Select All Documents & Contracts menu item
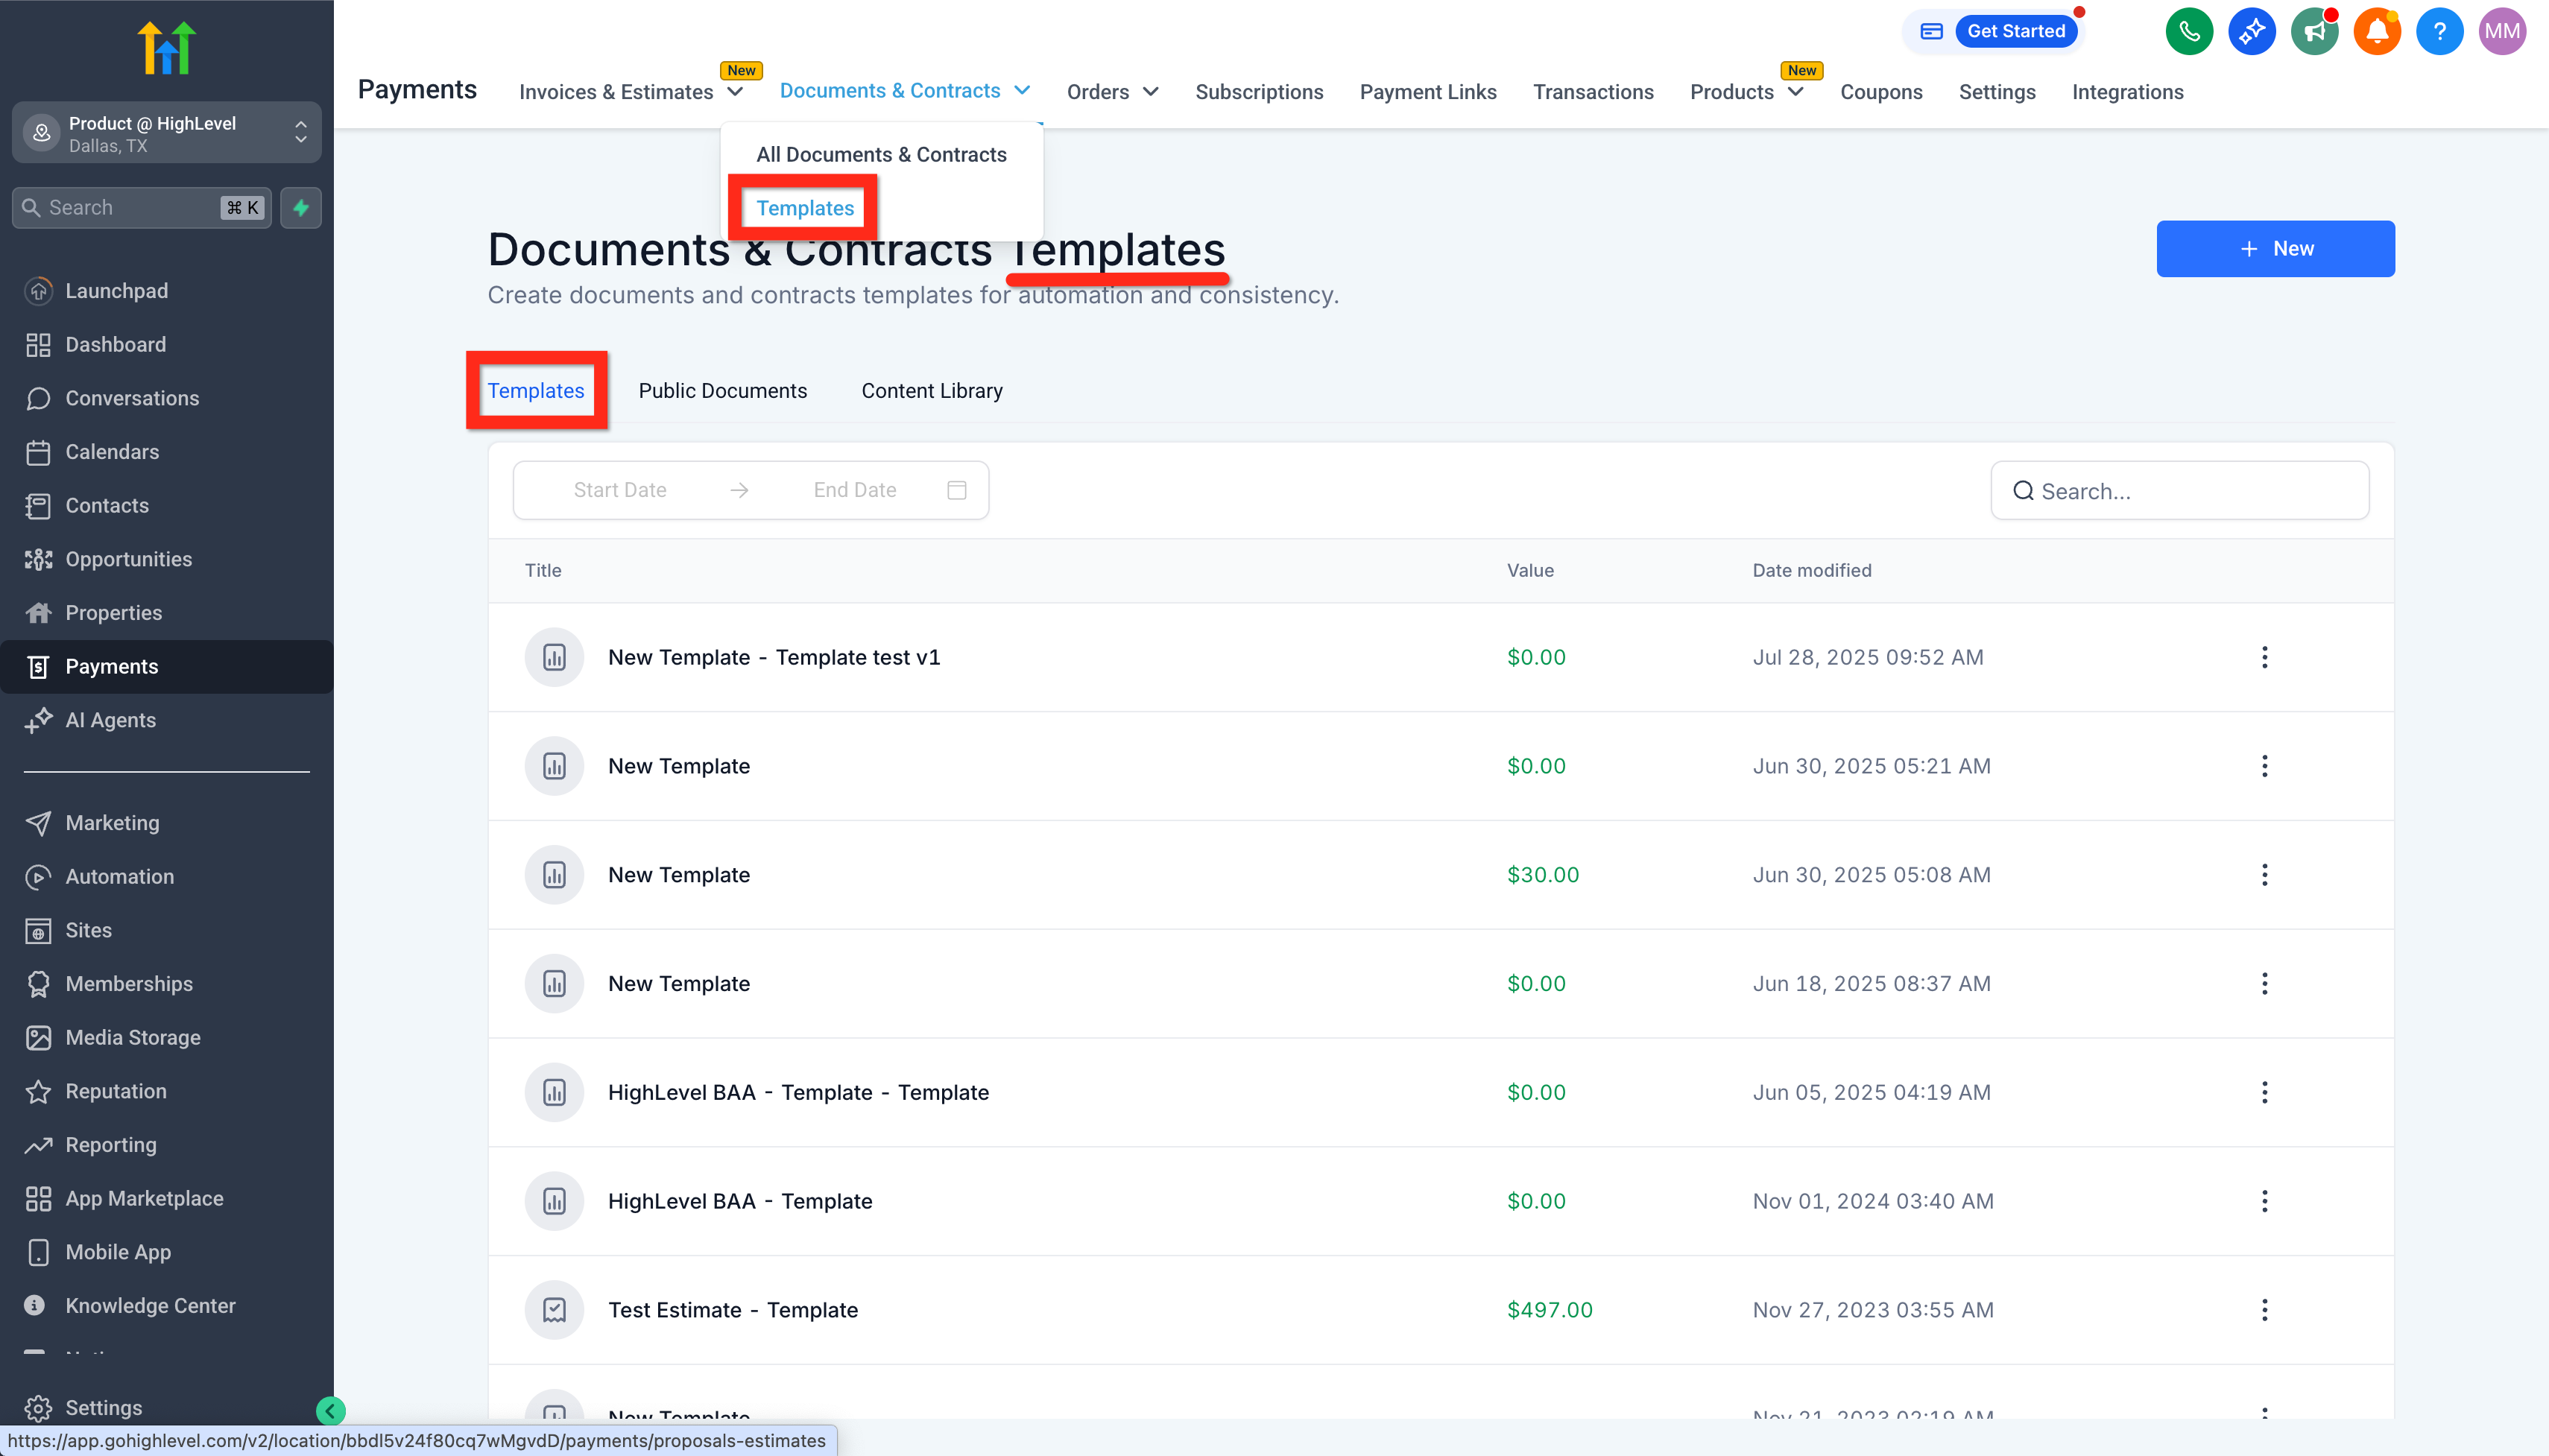Viewport: 2549px width, 1456px height. (880, 155)
